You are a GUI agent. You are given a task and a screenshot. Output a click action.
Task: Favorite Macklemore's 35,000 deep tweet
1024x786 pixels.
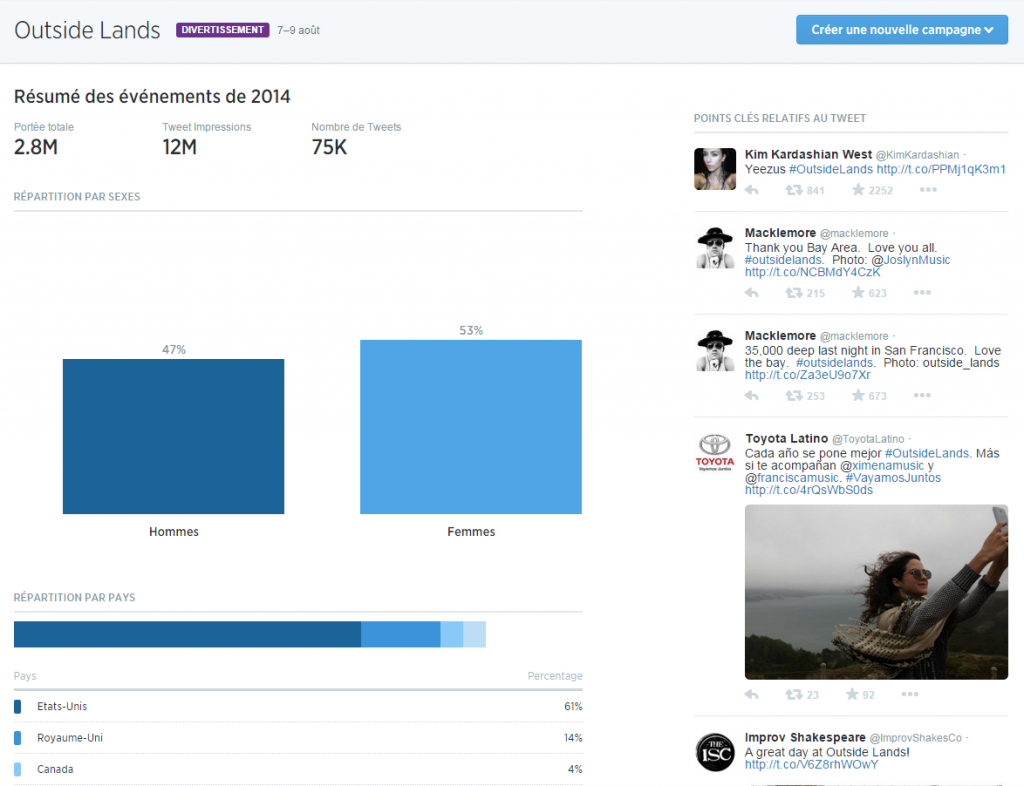858,396
